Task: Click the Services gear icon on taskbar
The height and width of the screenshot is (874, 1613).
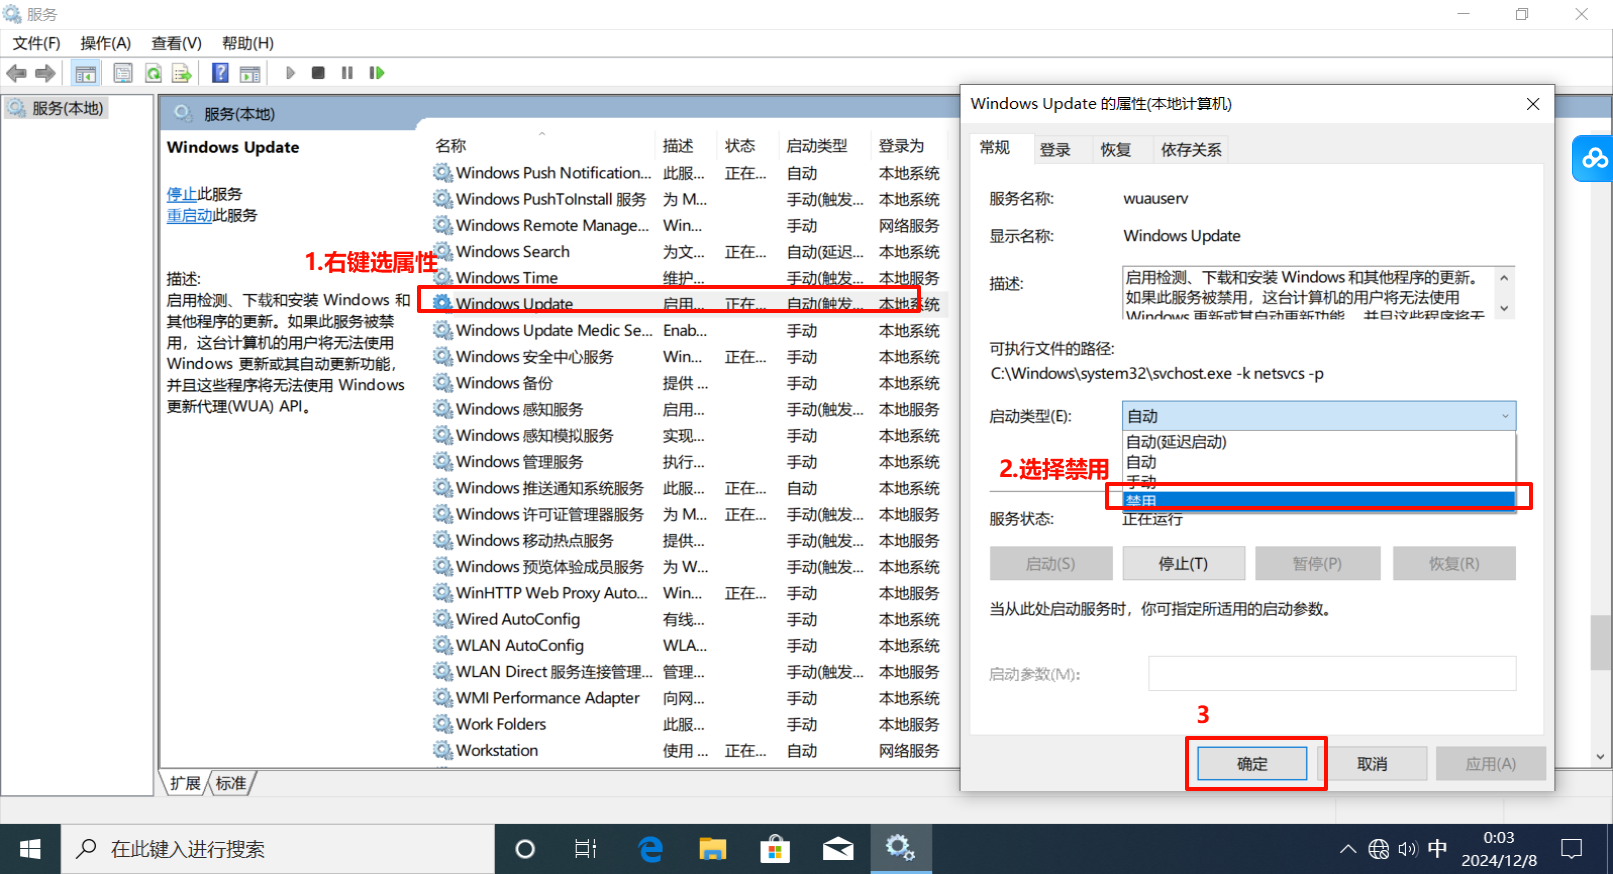Action: (900, 849)
